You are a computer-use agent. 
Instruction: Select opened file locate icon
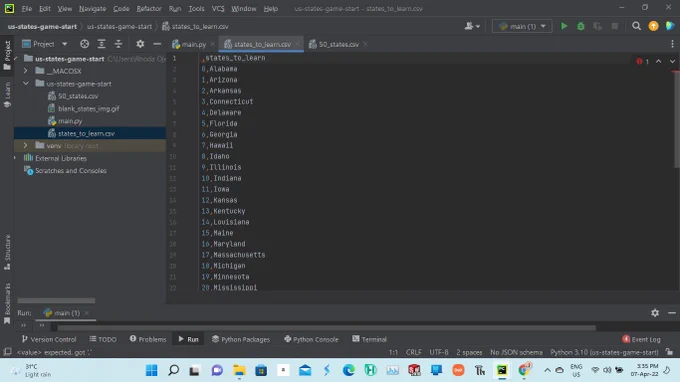(85, 44)
